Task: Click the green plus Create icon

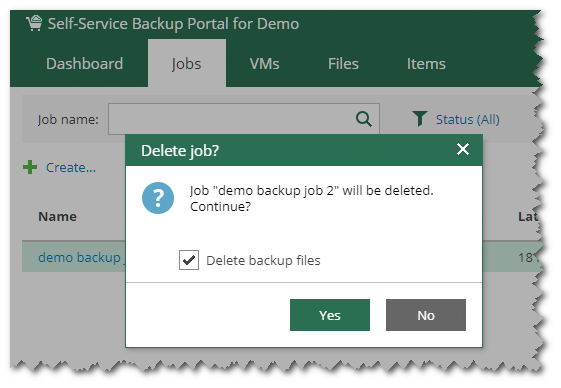Action: point(30,167)
